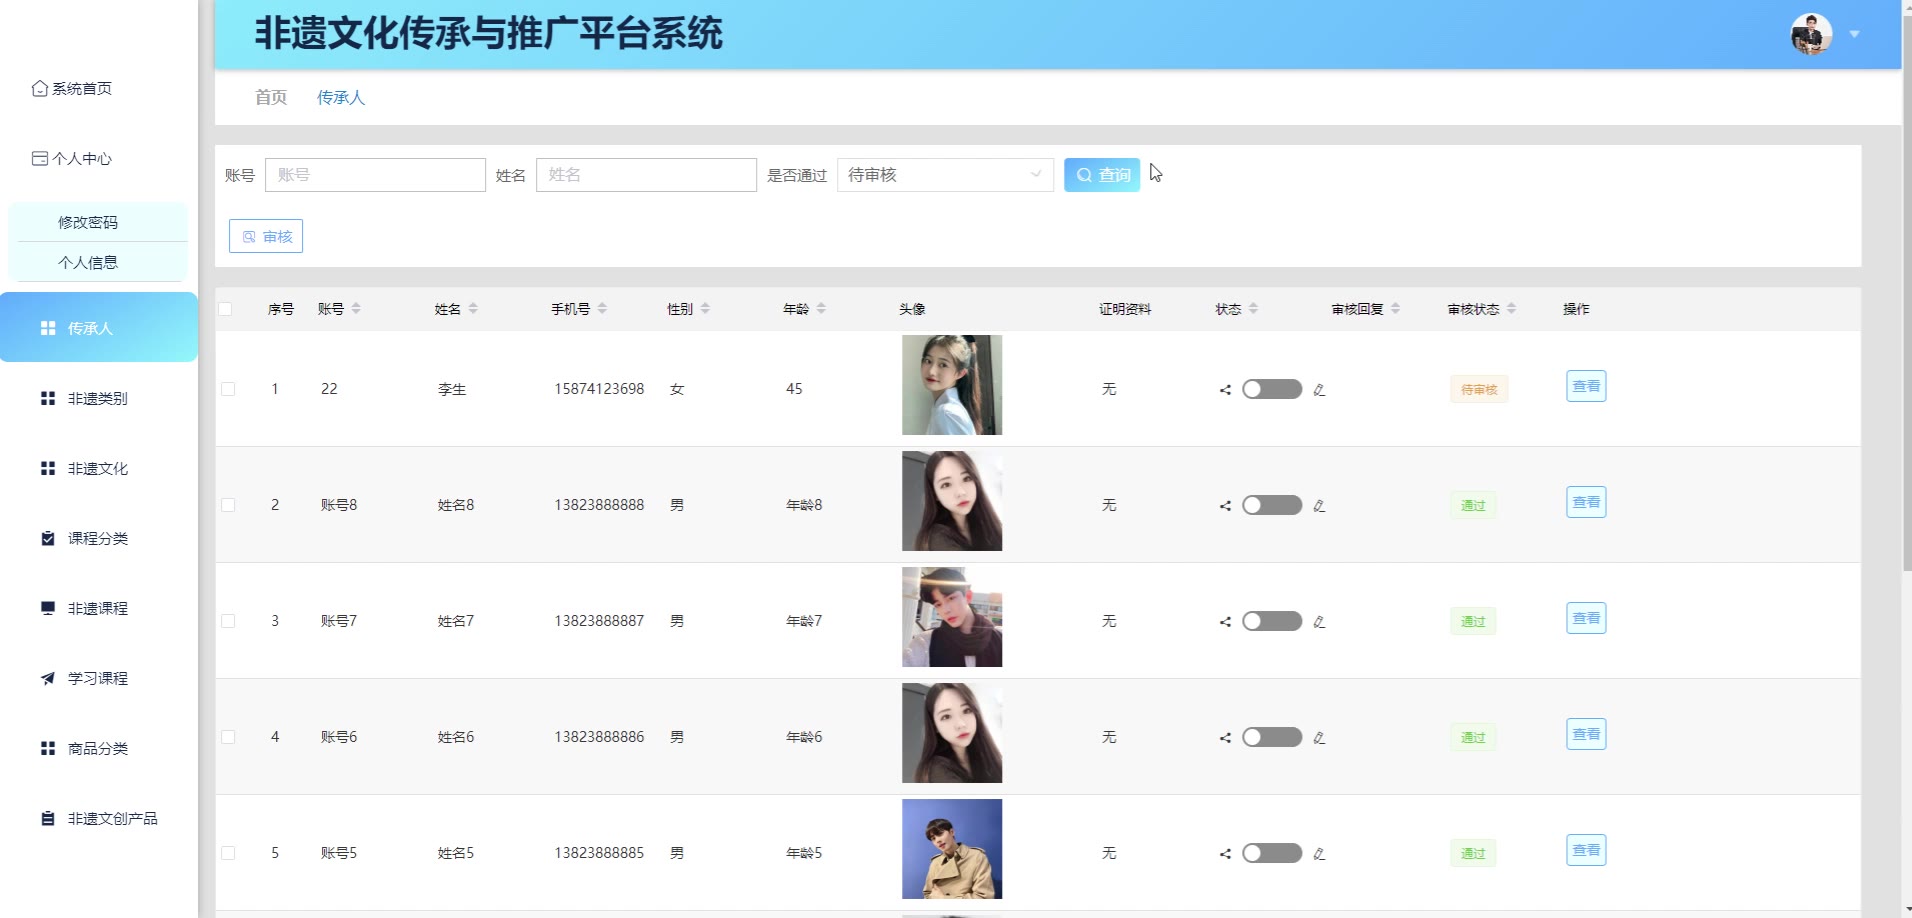Click the 首页 breadcrumb link
Screen dimensions: 1912x918
tap(271, 97)
